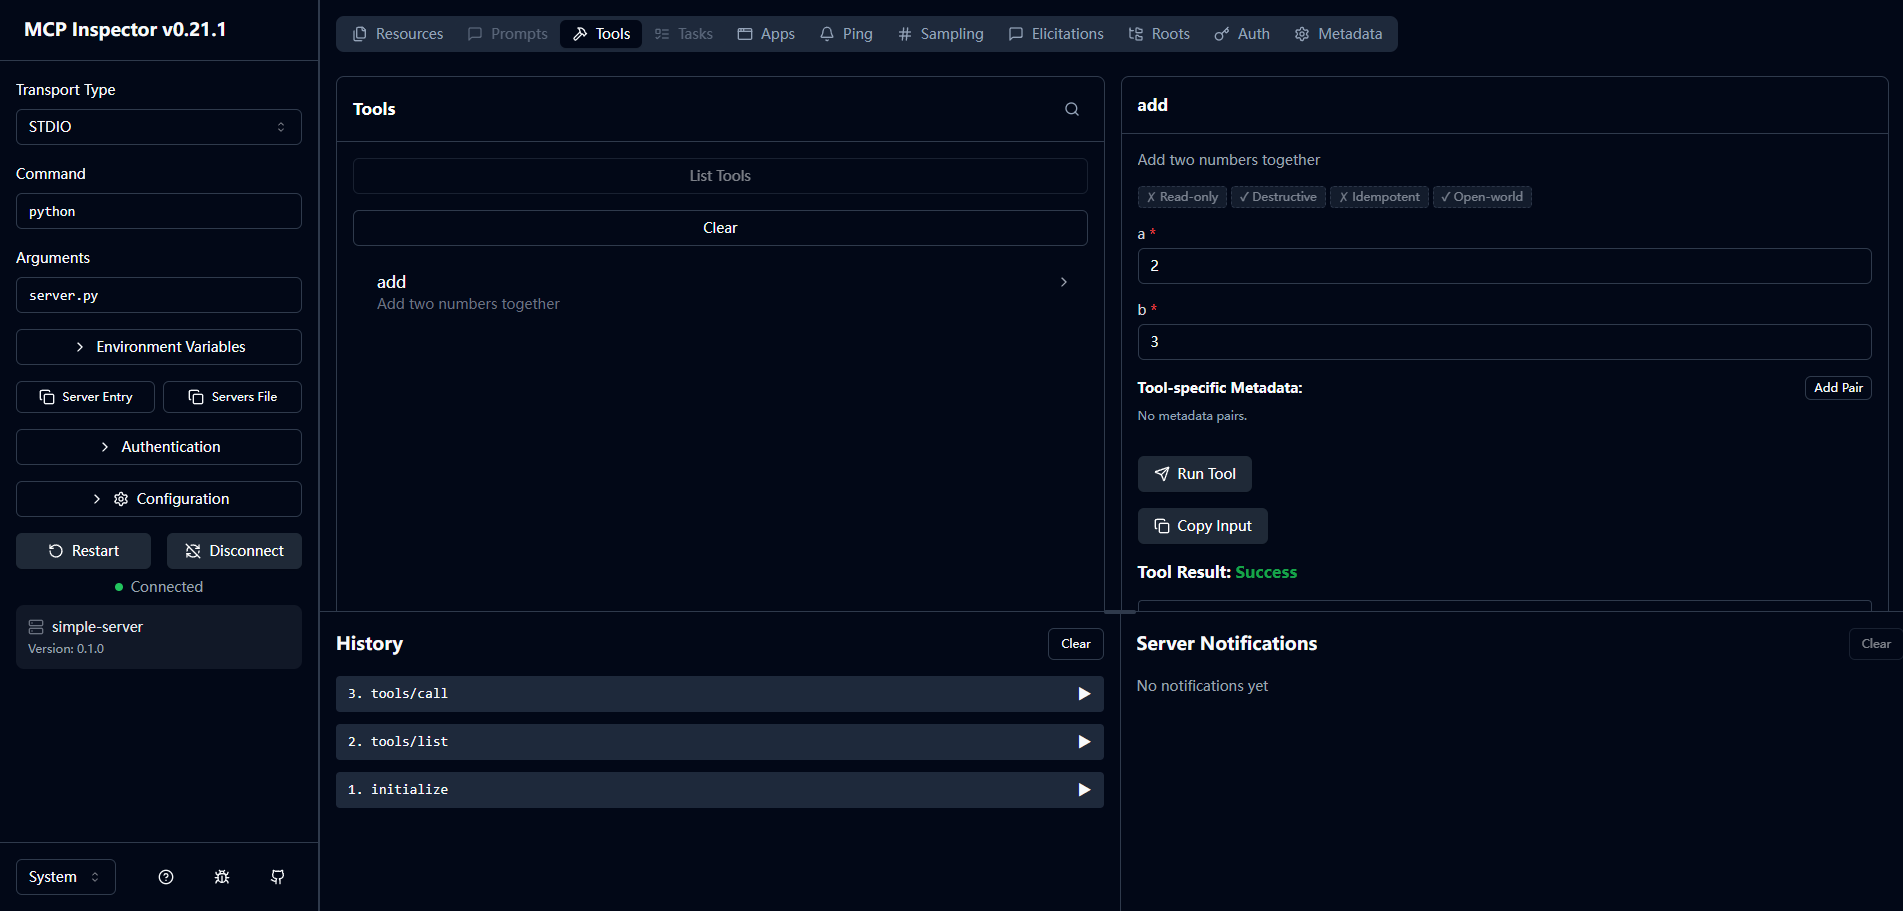
Task: Open the Transport Type STDIO dropdown
Action: click(x=158, y=127)
